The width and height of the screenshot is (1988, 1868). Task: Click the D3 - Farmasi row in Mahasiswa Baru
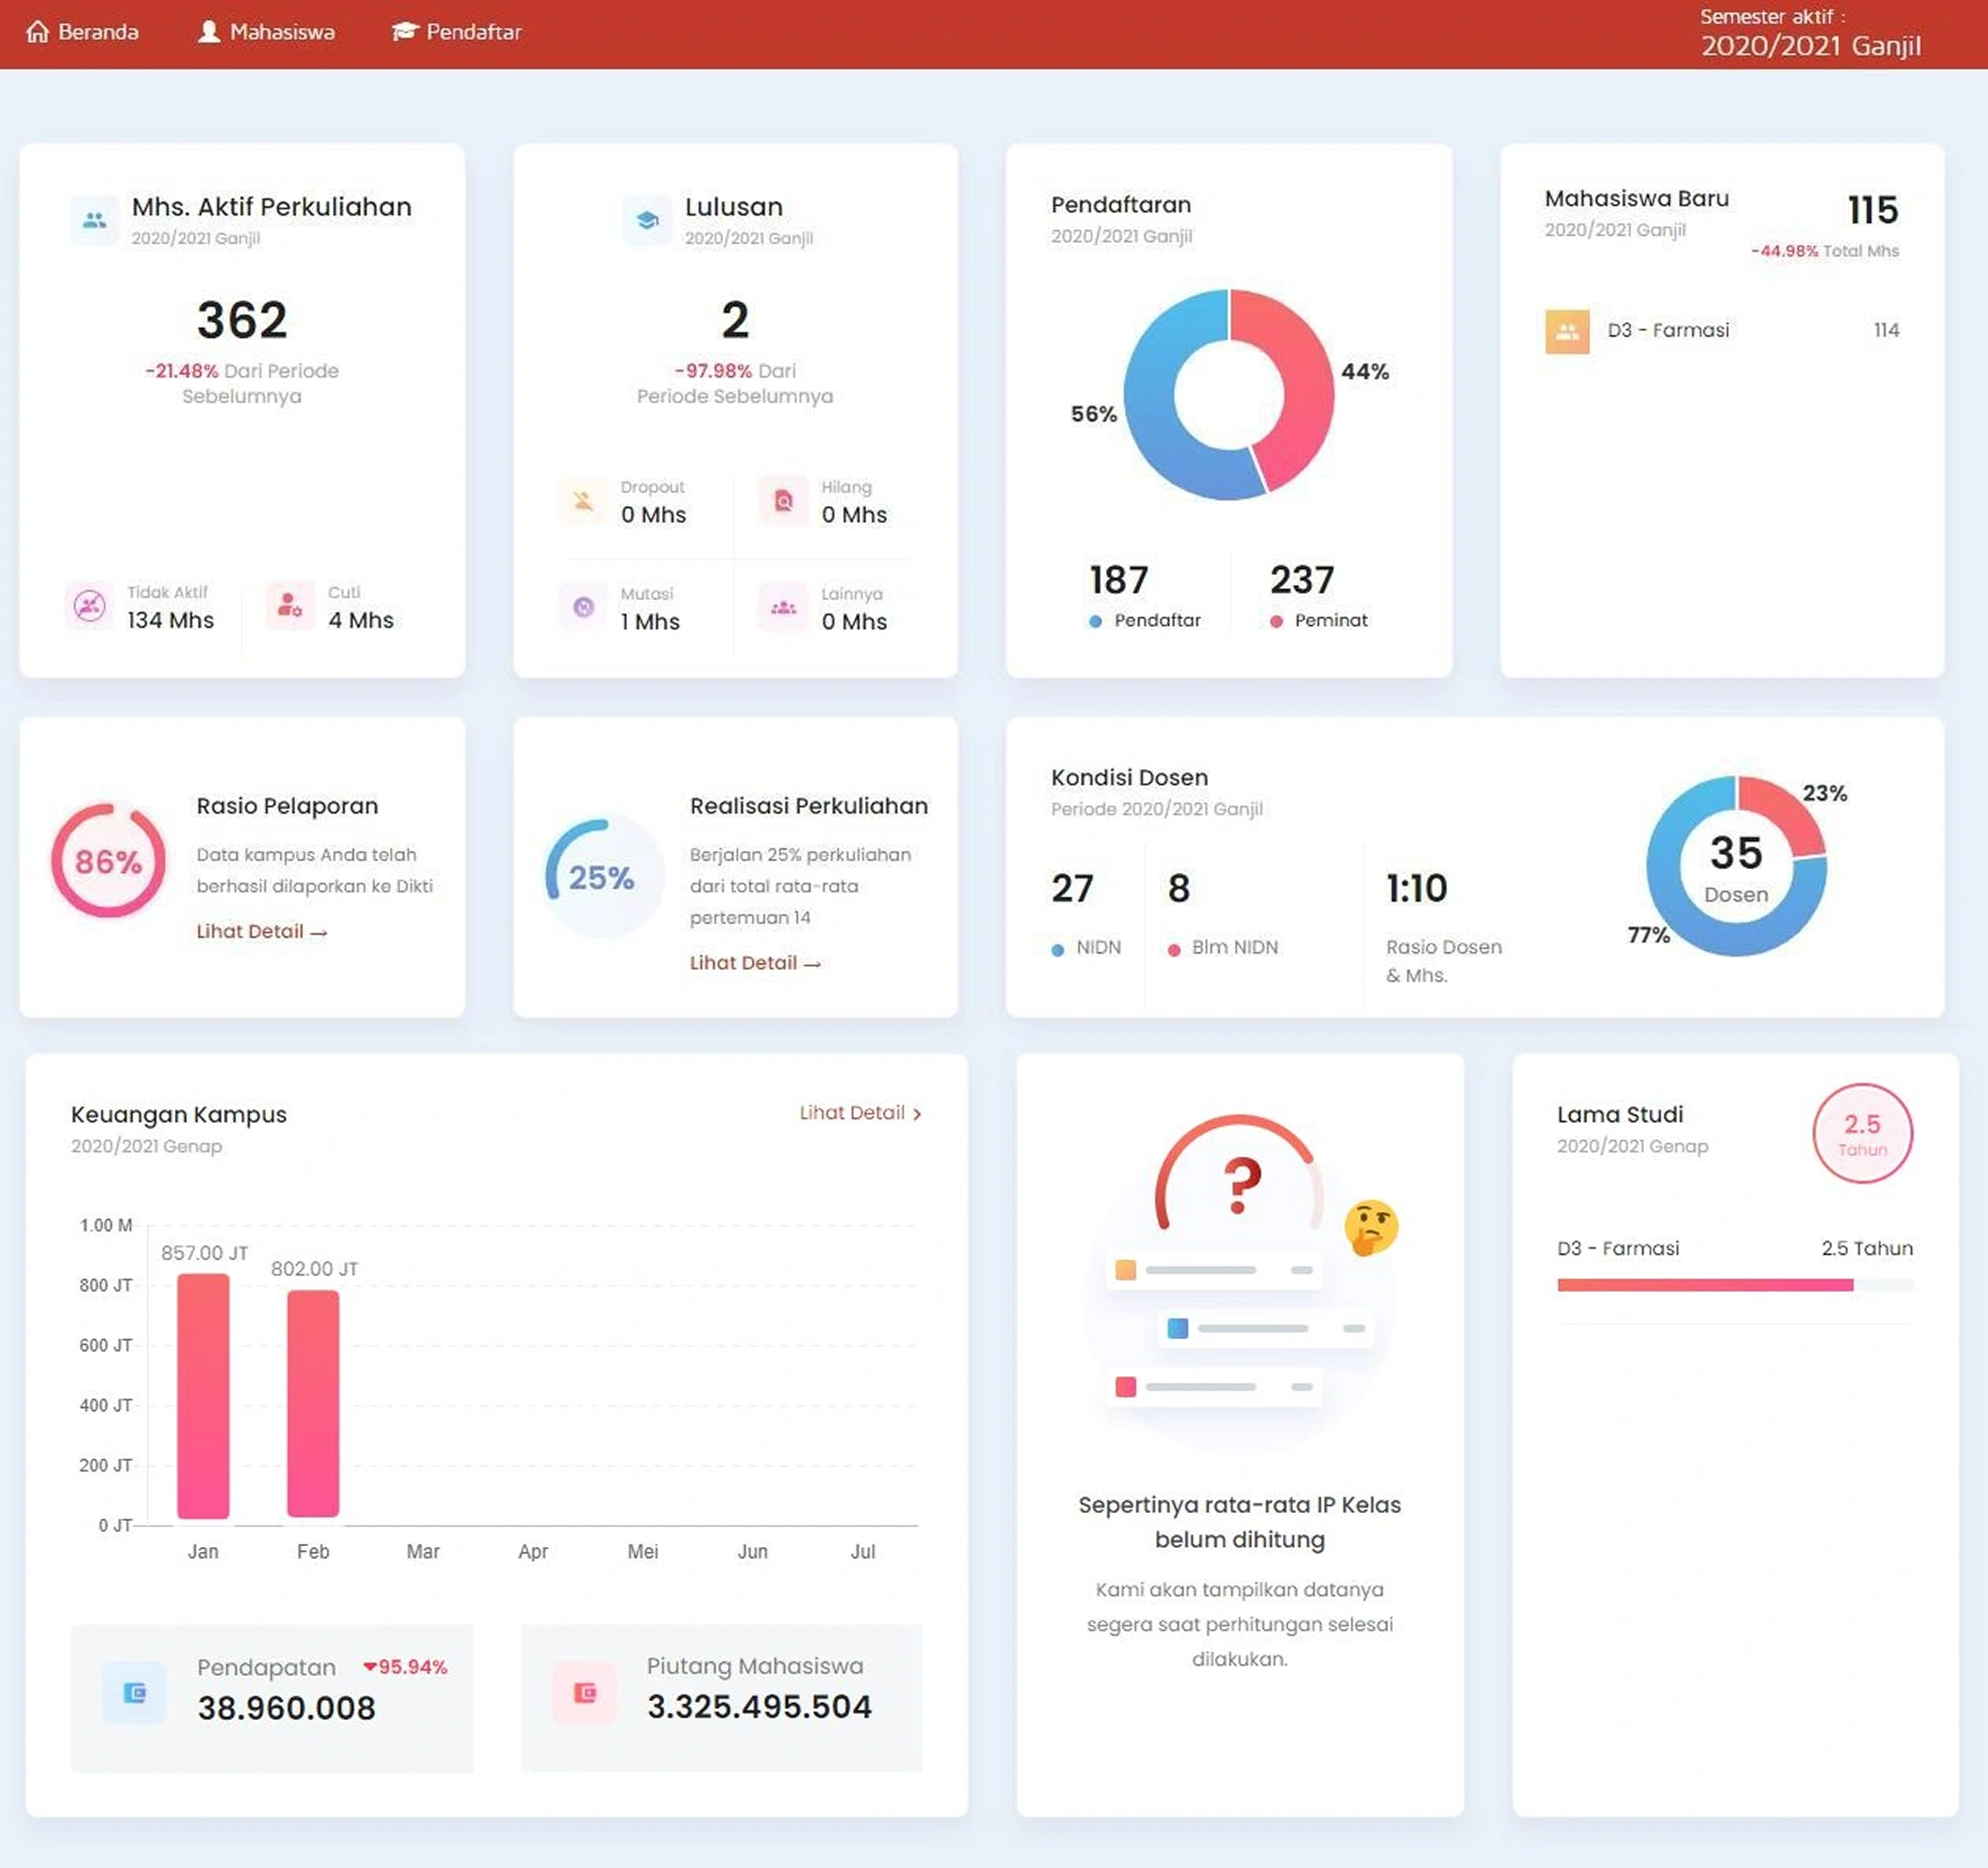coord(1722,331)
